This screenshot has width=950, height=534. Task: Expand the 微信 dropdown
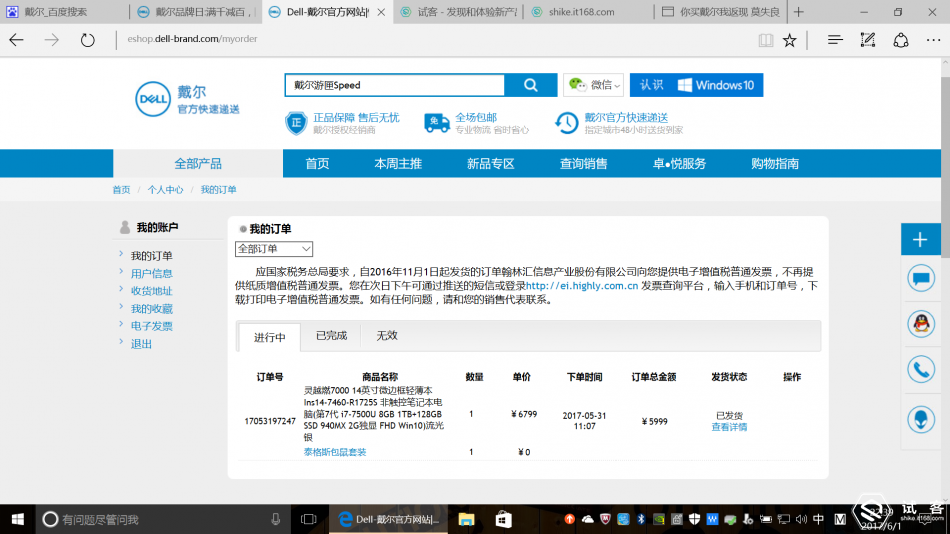[x=593, y=85]
